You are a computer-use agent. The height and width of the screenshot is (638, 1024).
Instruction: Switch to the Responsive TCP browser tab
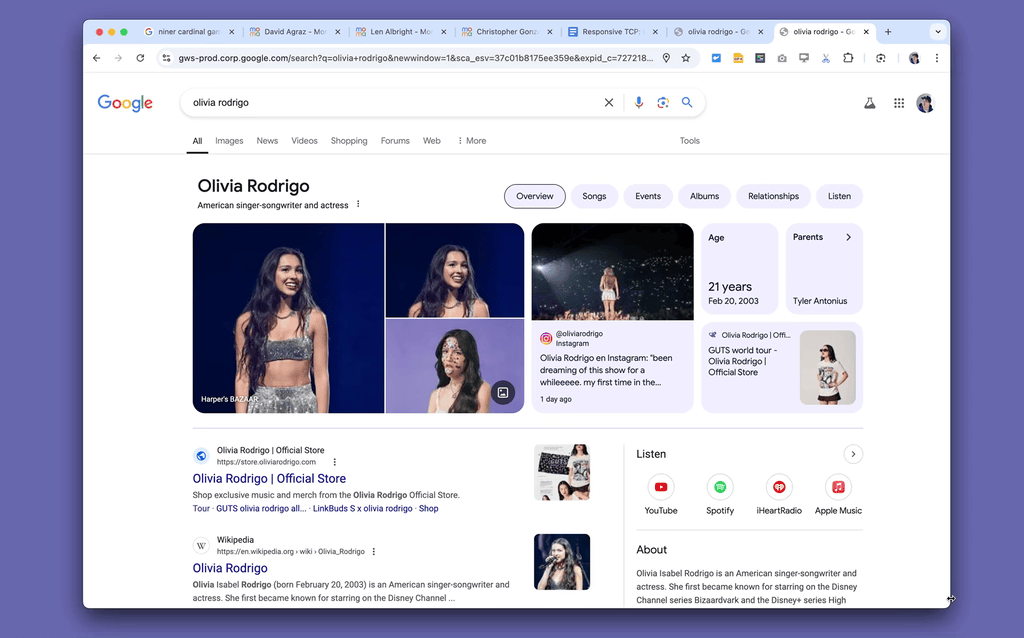tap(611, 31)
